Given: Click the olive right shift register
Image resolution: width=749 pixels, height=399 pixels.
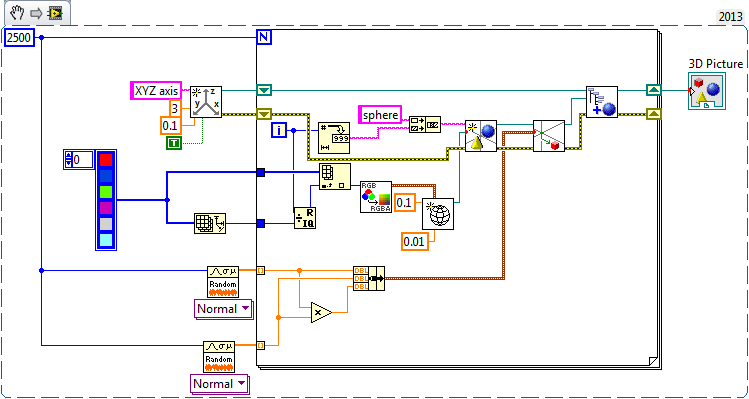Looking at the screenshot, I should click(x=654, y=114).
